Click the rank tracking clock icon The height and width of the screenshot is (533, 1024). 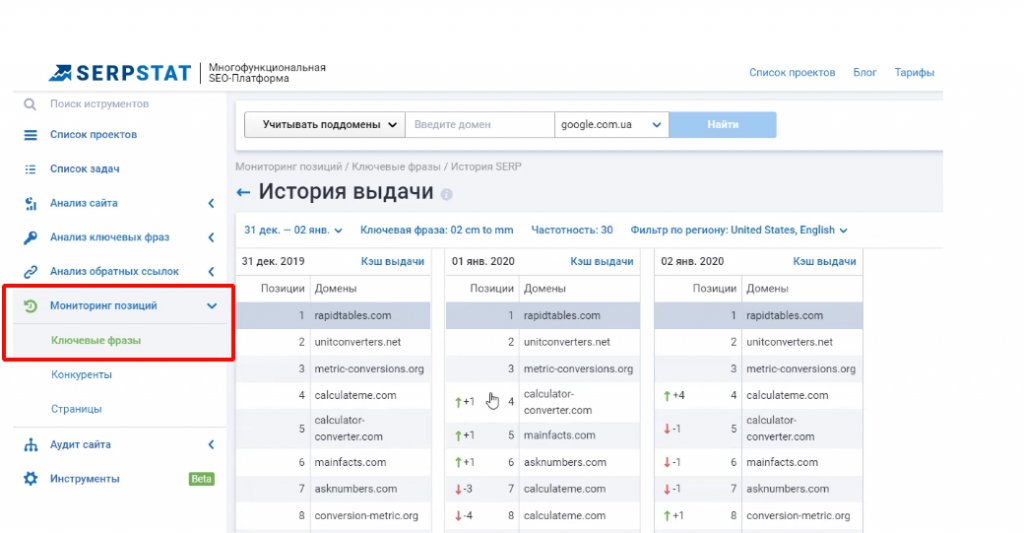point(31,306)
